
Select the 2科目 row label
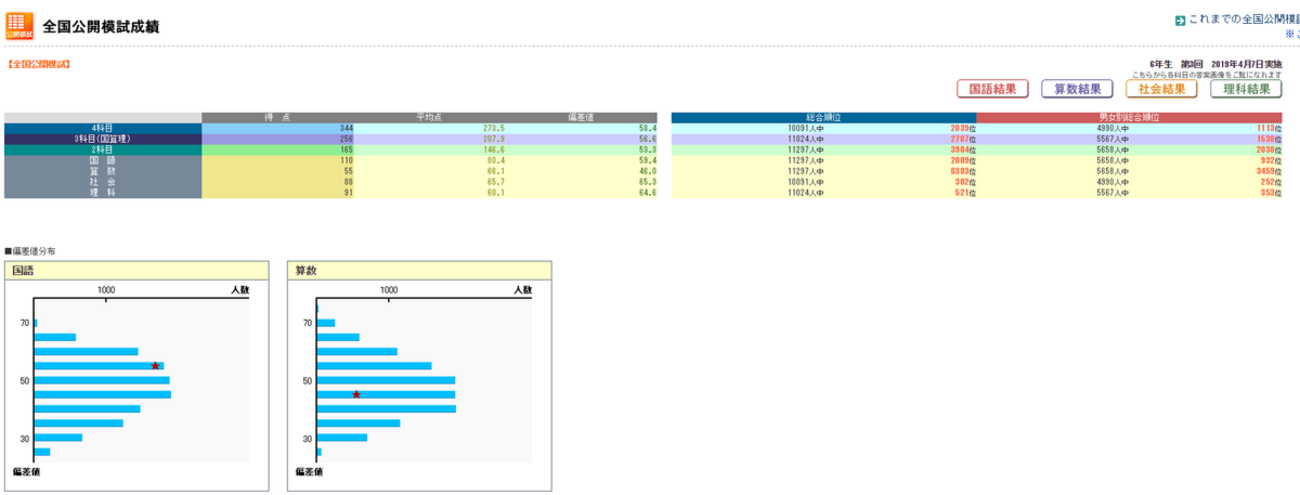[x=103, y=150]
